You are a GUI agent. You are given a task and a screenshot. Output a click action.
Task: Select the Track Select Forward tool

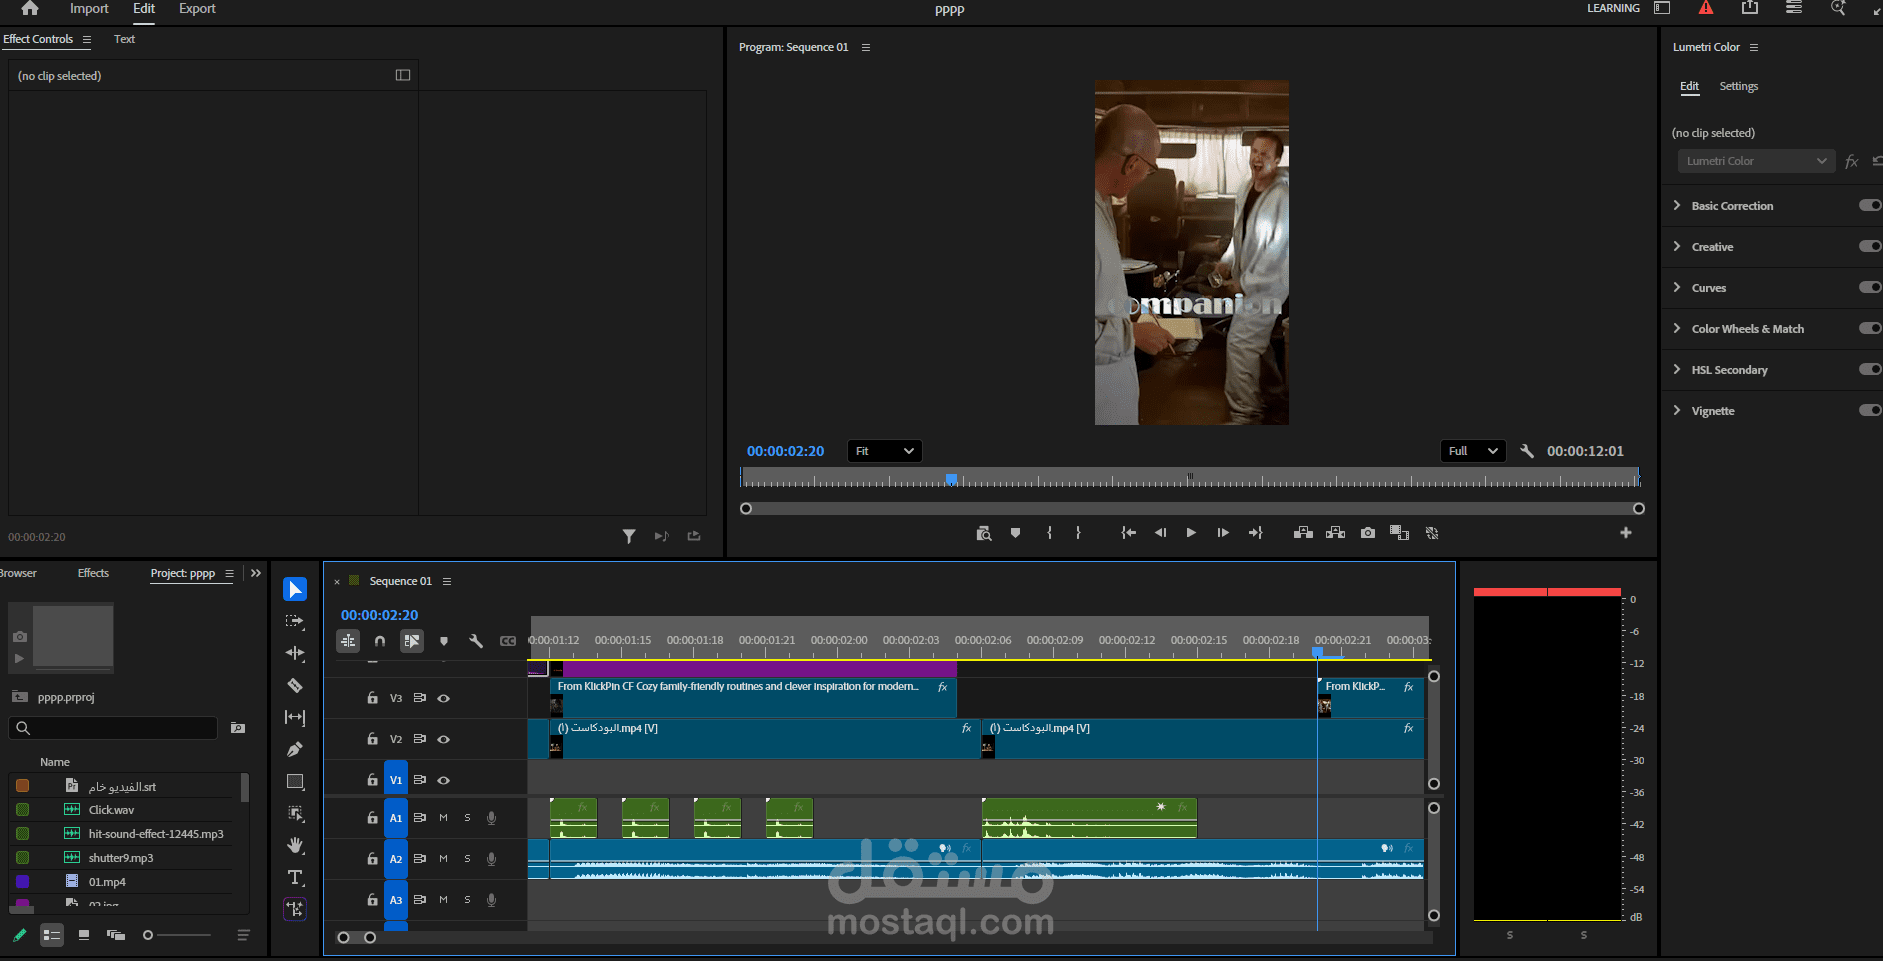point(295,621)
